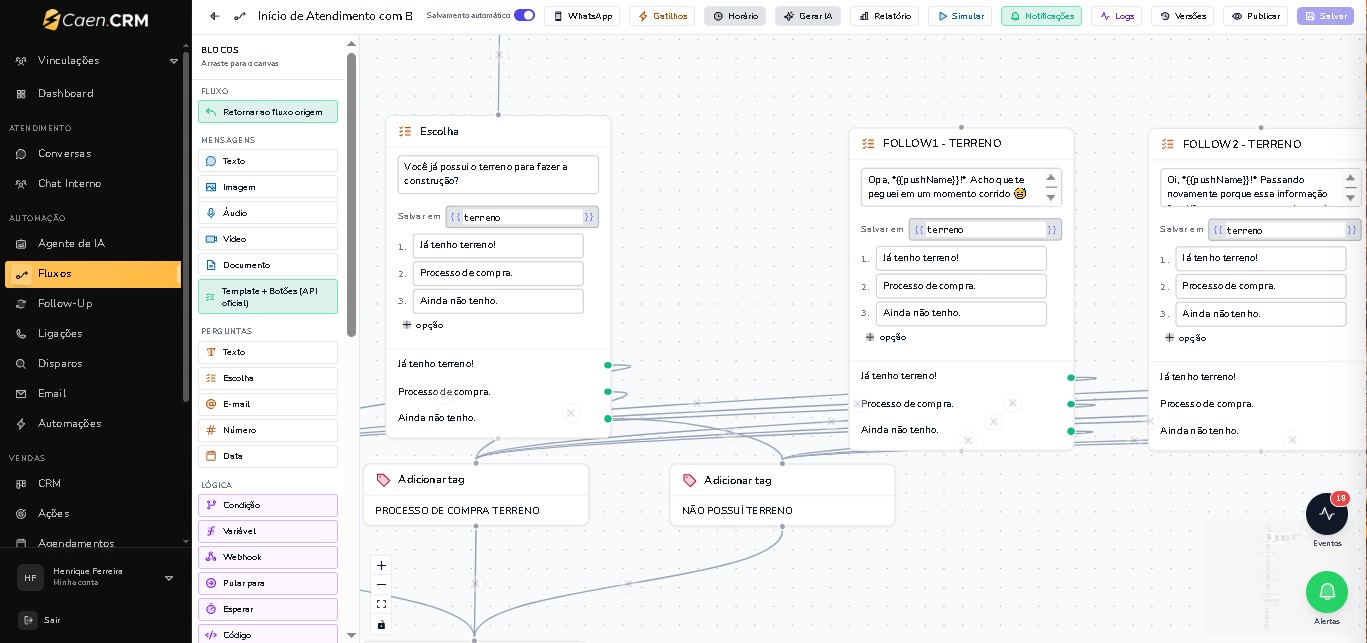Select the Condição logic block
The image size is (1367, 643).
[x=268, y=505]
